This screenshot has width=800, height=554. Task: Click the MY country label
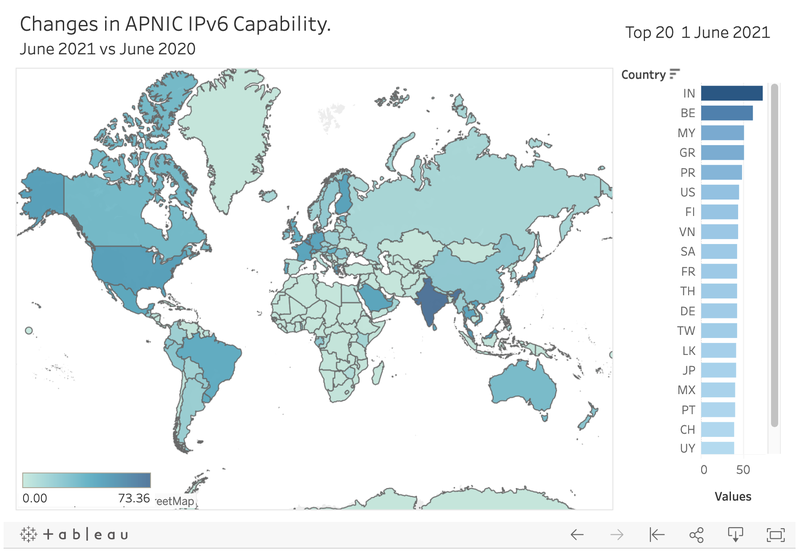(686, 133)
